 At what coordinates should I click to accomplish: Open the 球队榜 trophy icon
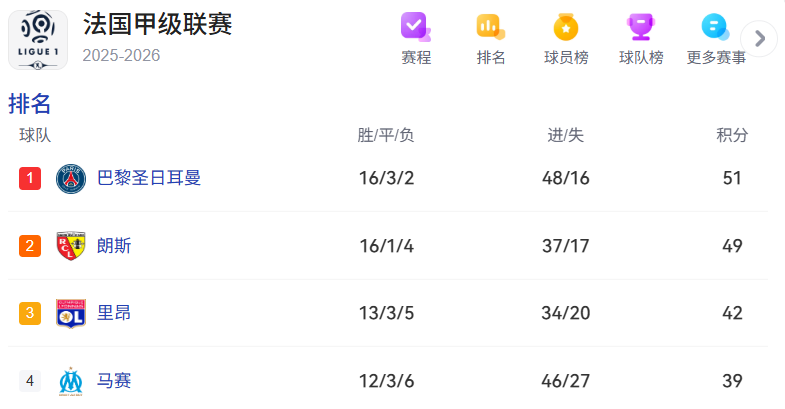click(641, 26)
